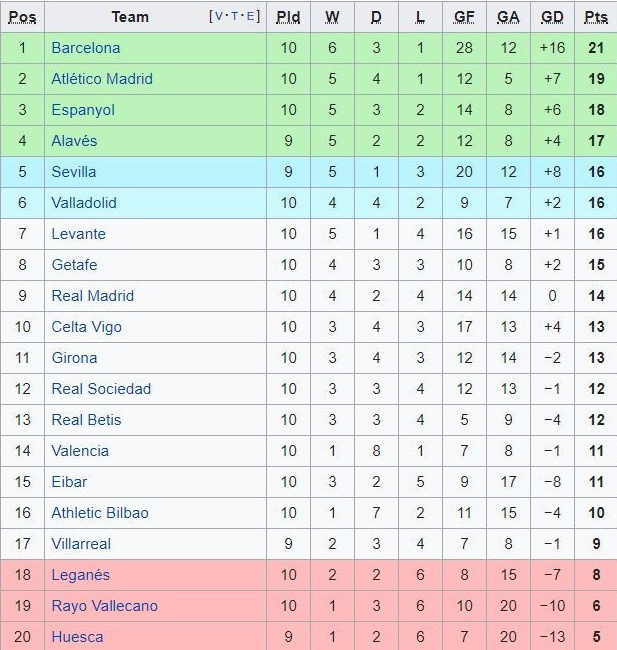Click the Pts column header
617x650 pixels.
(x=596, y=17)
